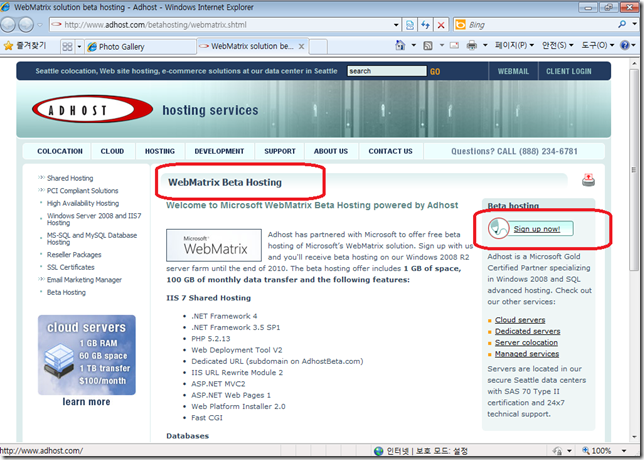Open the 안전(S) menu
The height and width of the screenshot is (460, 644).
(557, 45)
